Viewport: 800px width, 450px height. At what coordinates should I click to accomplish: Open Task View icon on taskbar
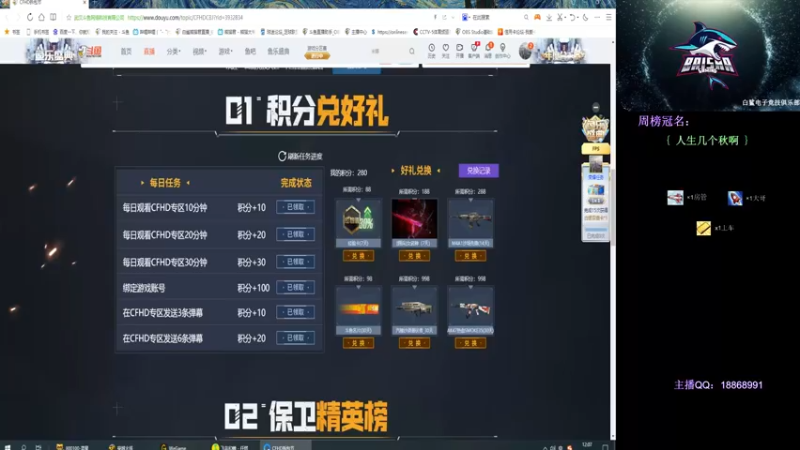click(38, 447)
